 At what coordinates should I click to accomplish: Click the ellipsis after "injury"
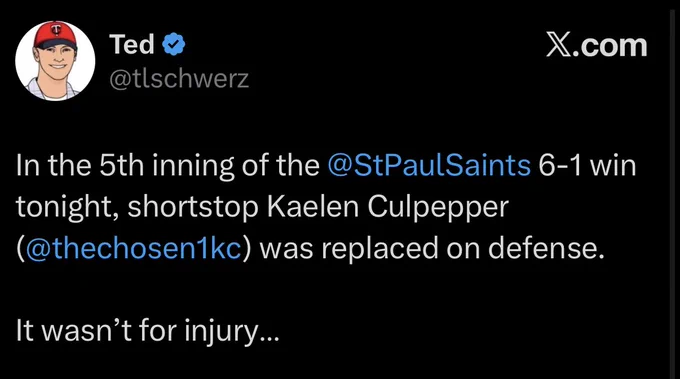coord(269,339)
